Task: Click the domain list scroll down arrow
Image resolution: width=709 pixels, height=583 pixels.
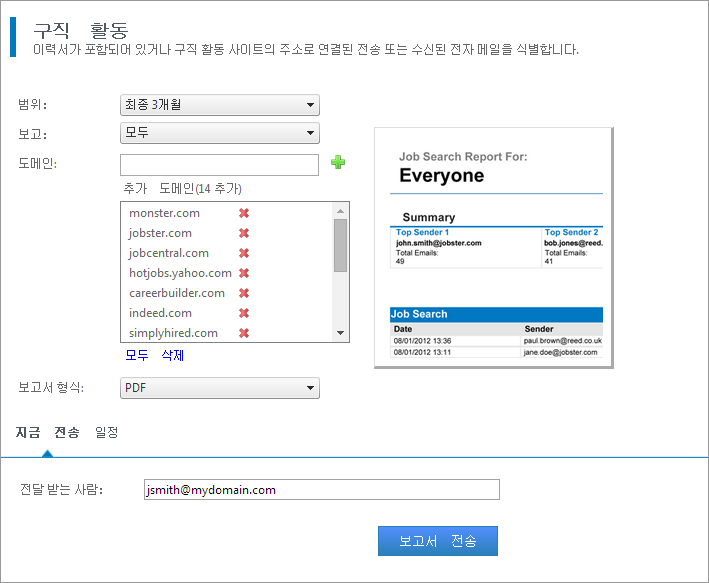Action: (x=340, y=333)
